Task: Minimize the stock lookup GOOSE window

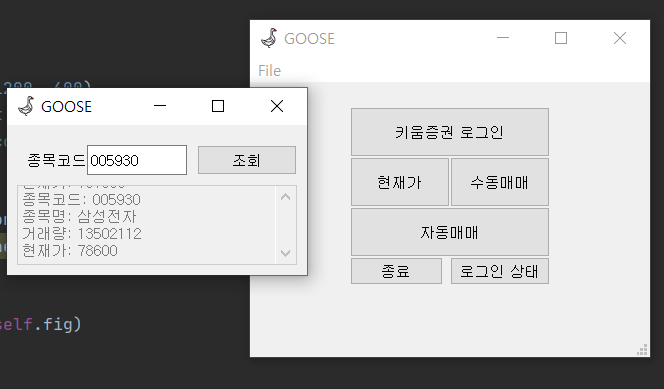Action: [x=160, y=106]
